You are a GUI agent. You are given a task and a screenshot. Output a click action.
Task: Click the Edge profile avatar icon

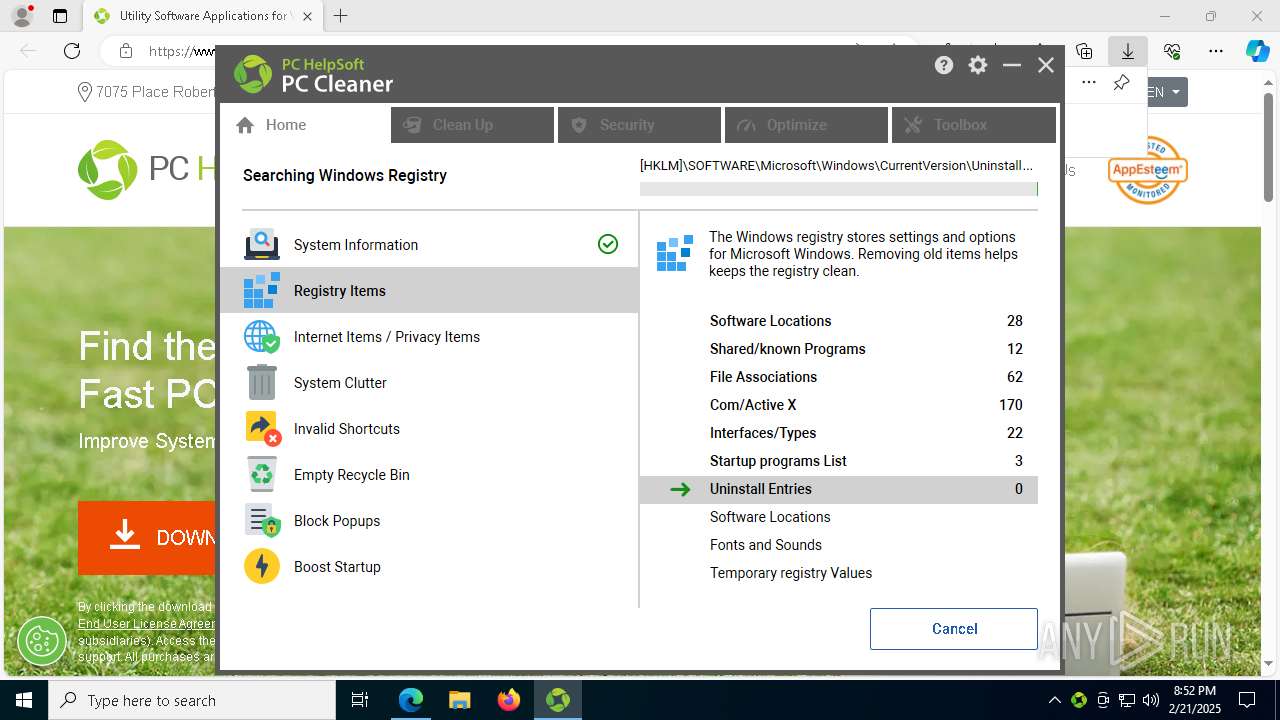(22, 16)
